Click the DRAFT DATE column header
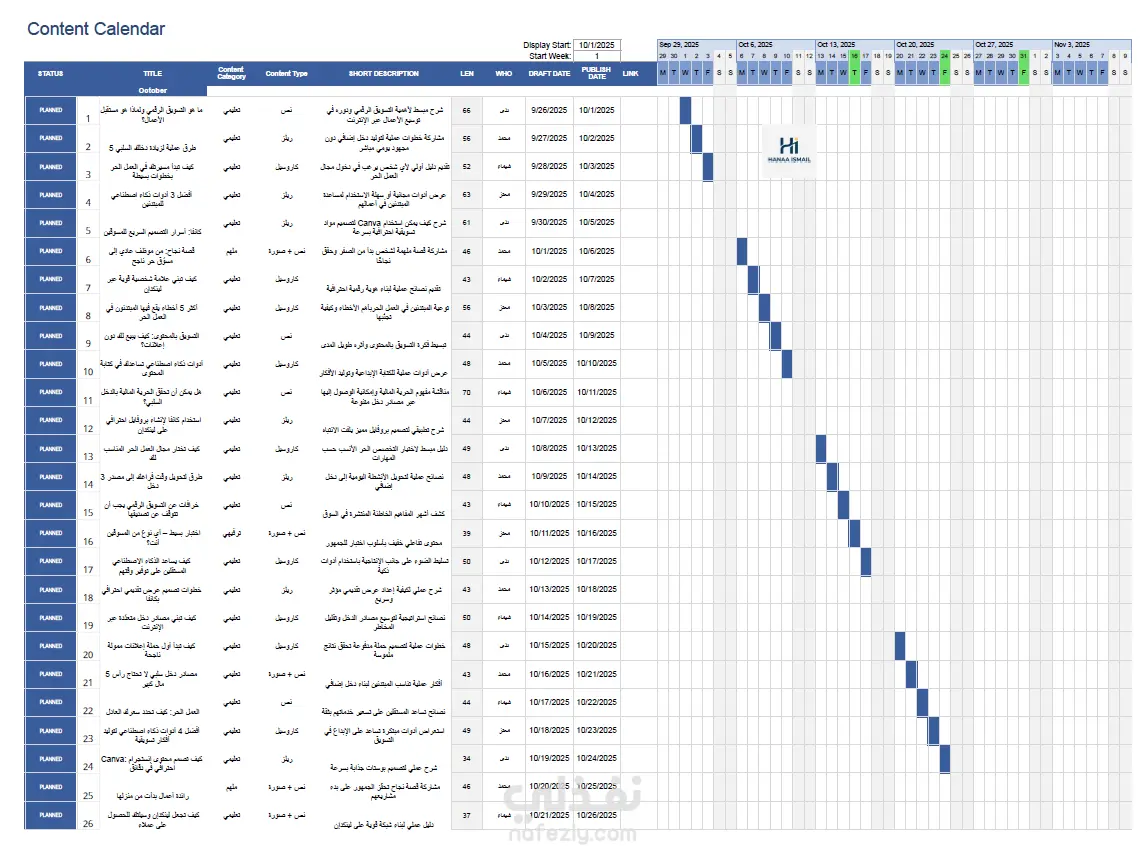Viewport: 1145px width, 846px height. coord(549,74)
